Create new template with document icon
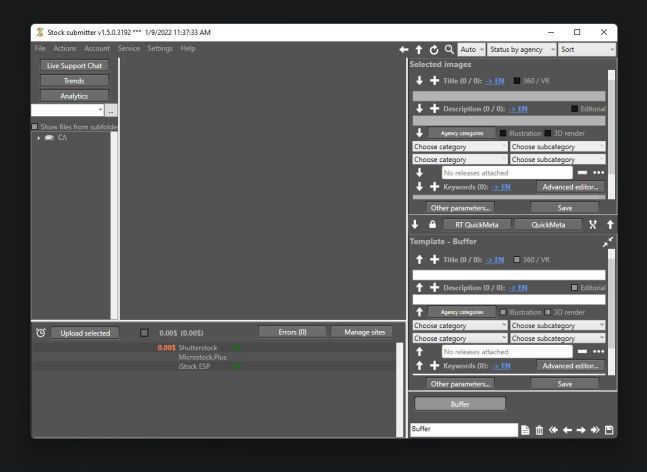This screenshot has width=647, height=472. (x=525, y=430)
